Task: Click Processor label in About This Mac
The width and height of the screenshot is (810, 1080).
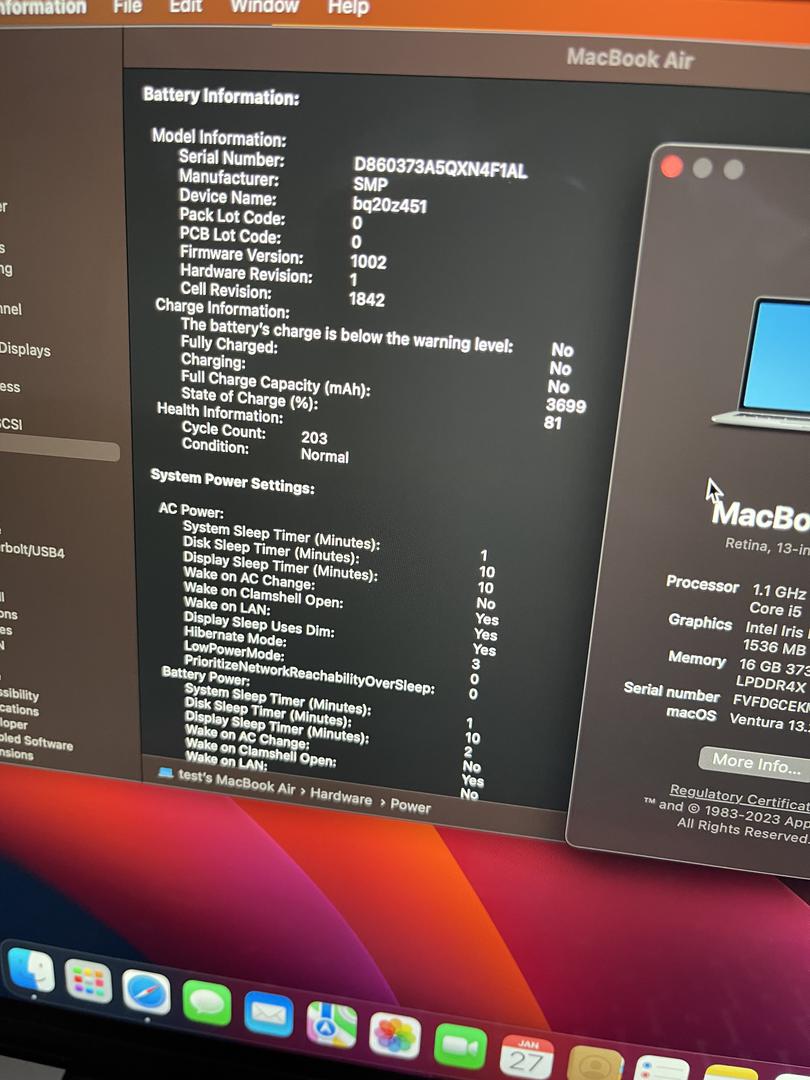Action: 703,584
